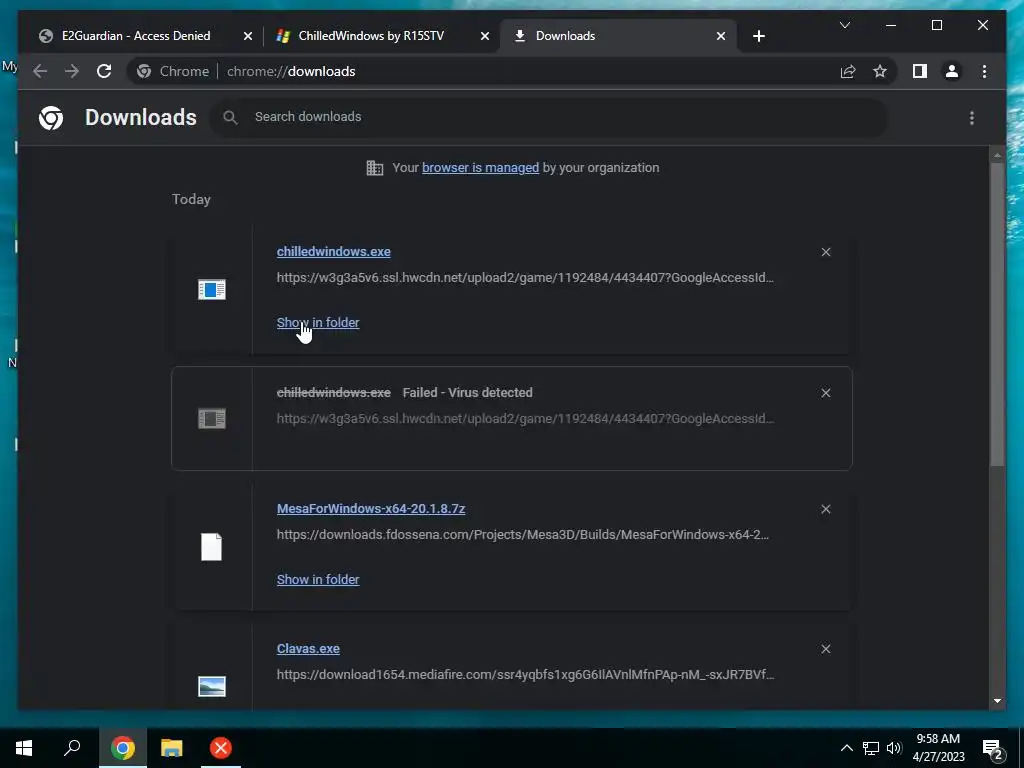Click the 'Today' date heading
Image resolution: width=1024 pixels, height=768 pixels.
[x=191, y=199]
